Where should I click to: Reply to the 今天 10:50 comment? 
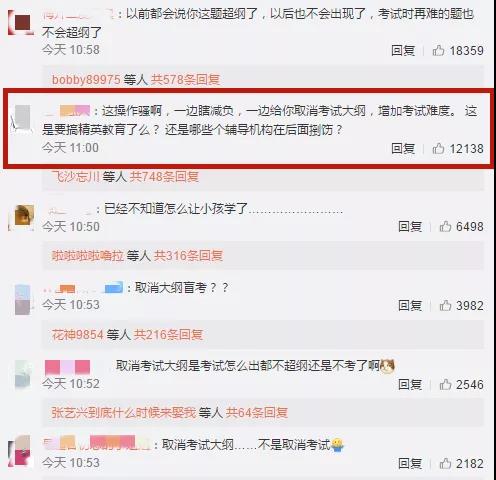(x=410, y=226)
